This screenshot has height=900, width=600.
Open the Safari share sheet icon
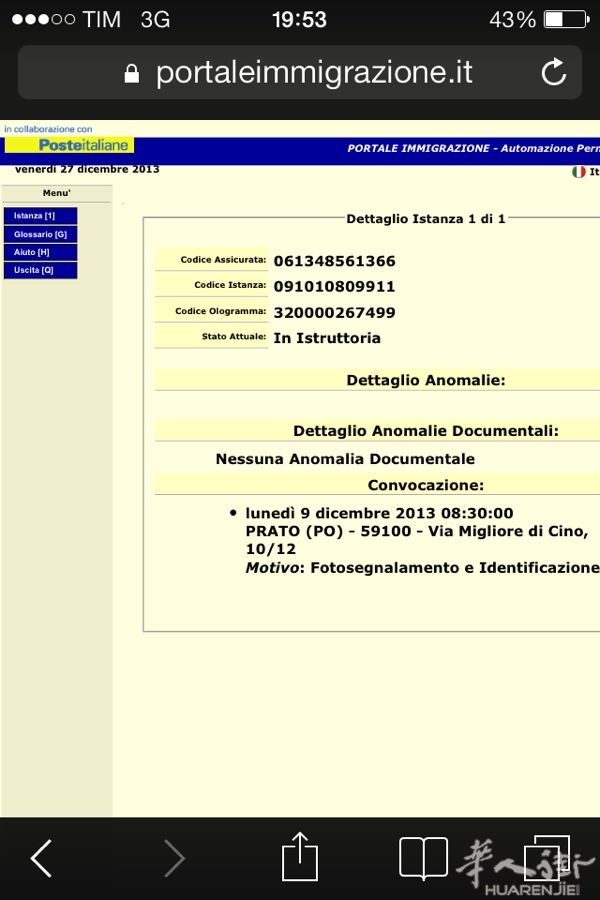coord(300,856)
